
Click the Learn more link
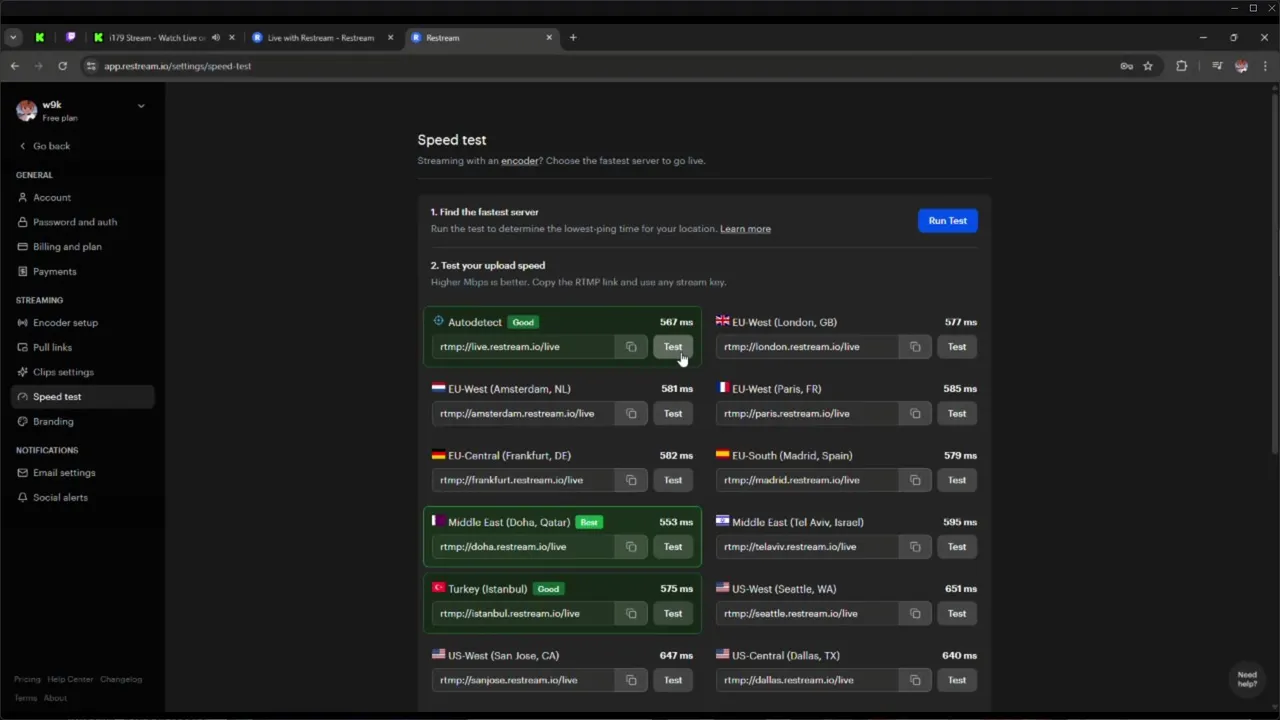[745, 229]
